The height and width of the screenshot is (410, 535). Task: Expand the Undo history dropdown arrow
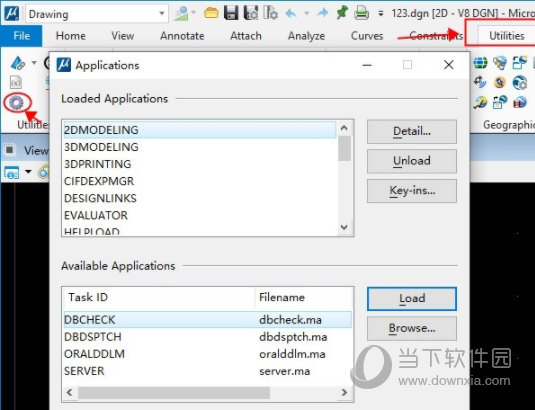pos(306,13)
